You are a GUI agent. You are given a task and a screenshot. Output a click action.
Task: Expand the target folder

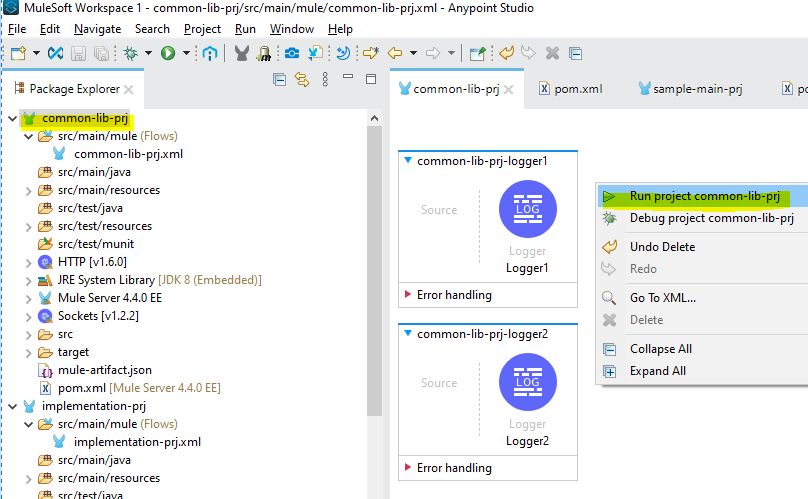coord(27,352)
